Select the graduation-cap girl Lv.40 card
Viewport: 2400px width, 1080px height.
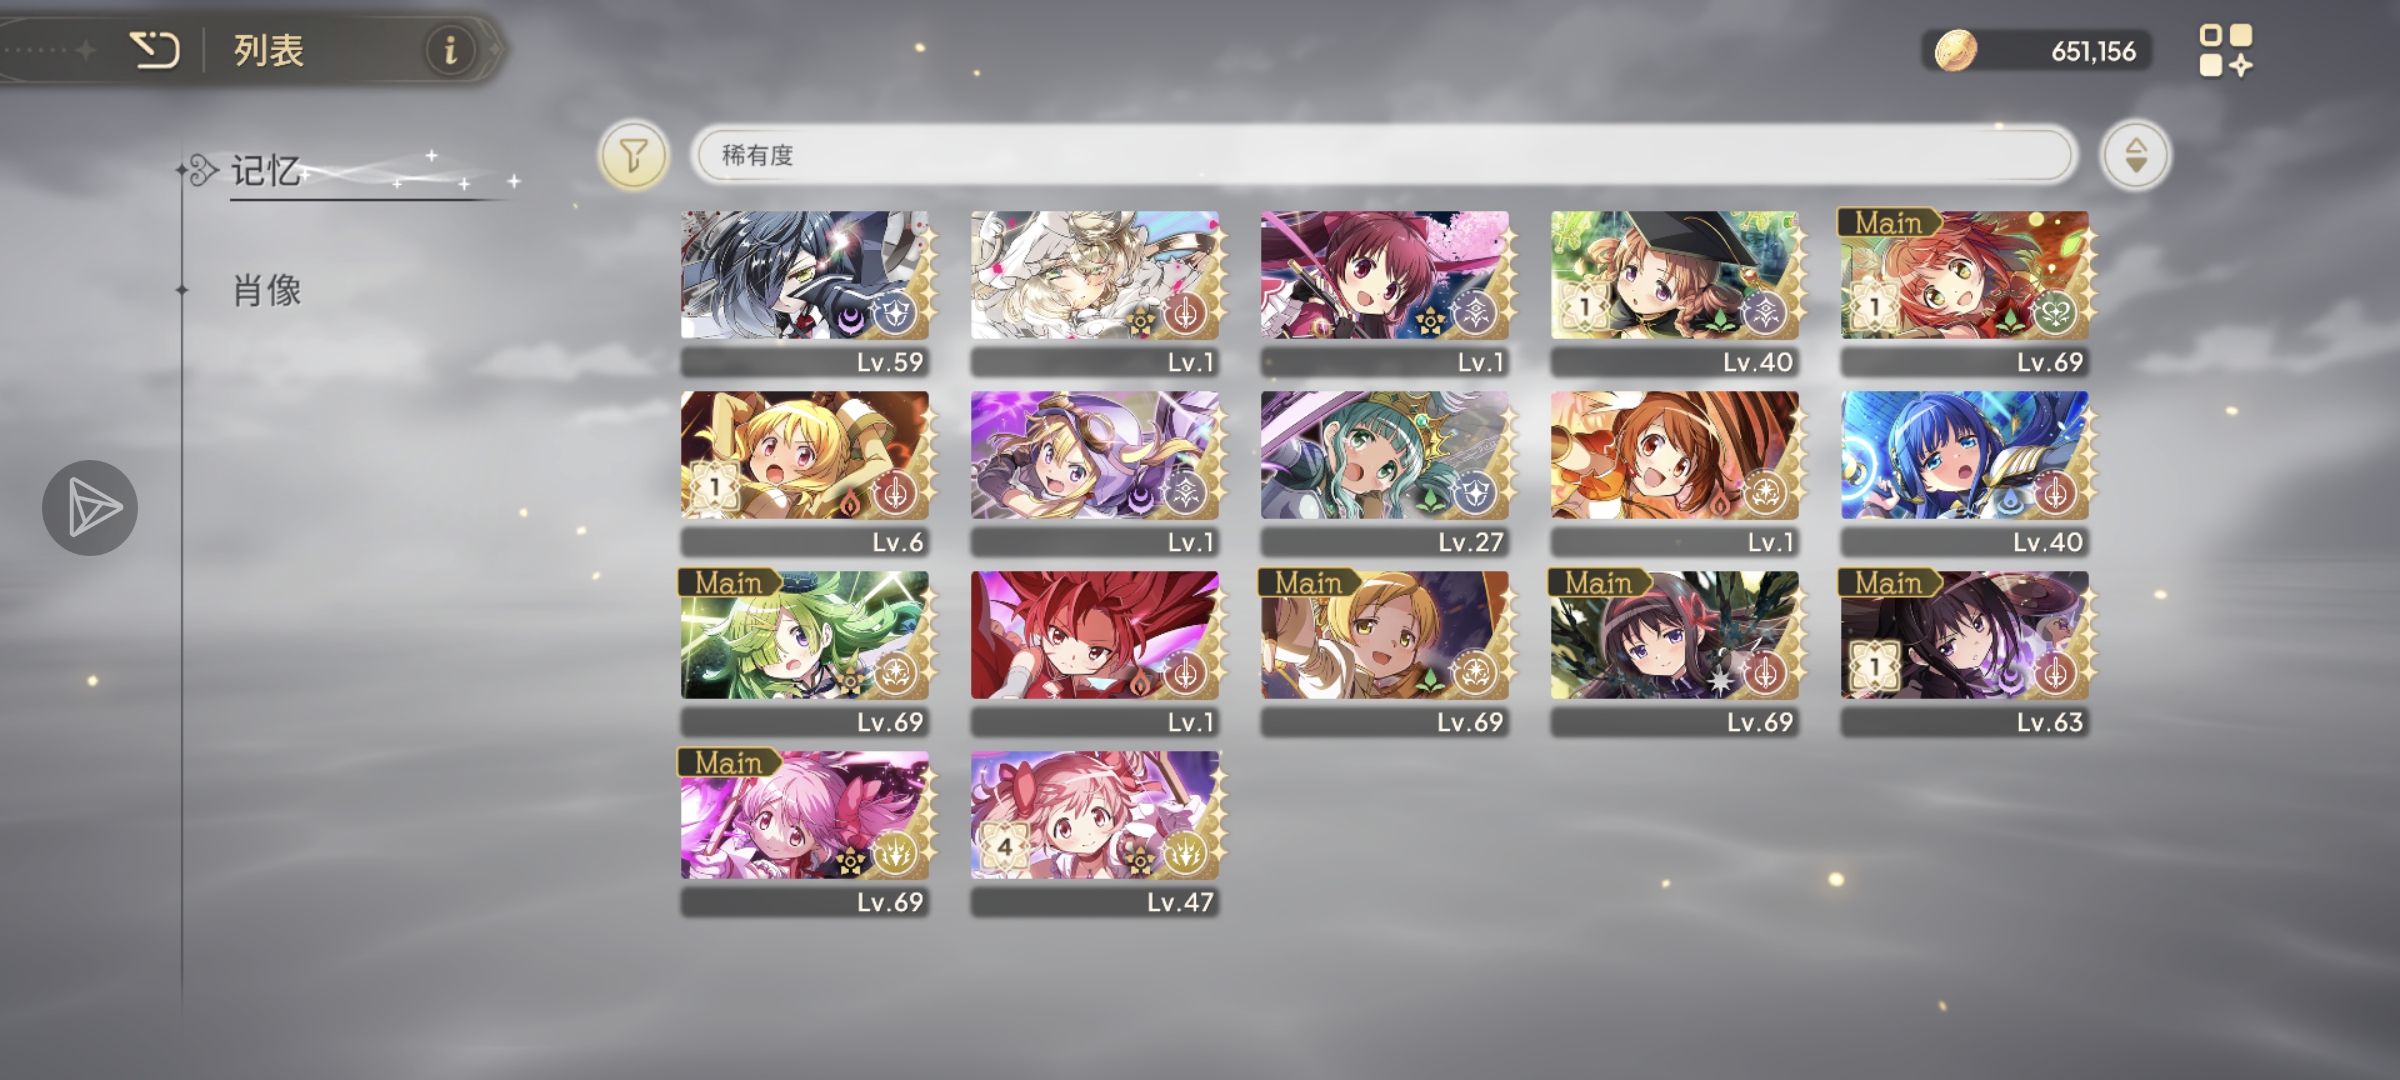tap(1675, 293)
